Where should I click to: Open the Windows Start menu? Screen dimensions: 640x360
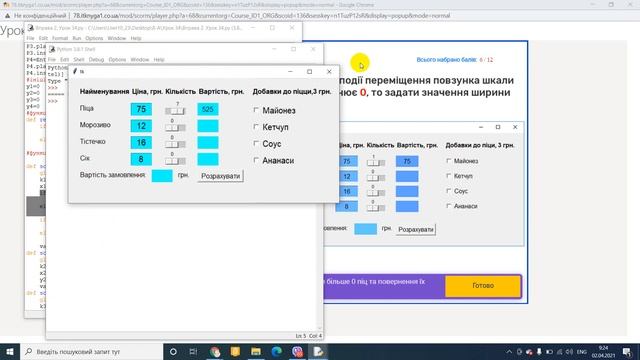click(10, 351)
